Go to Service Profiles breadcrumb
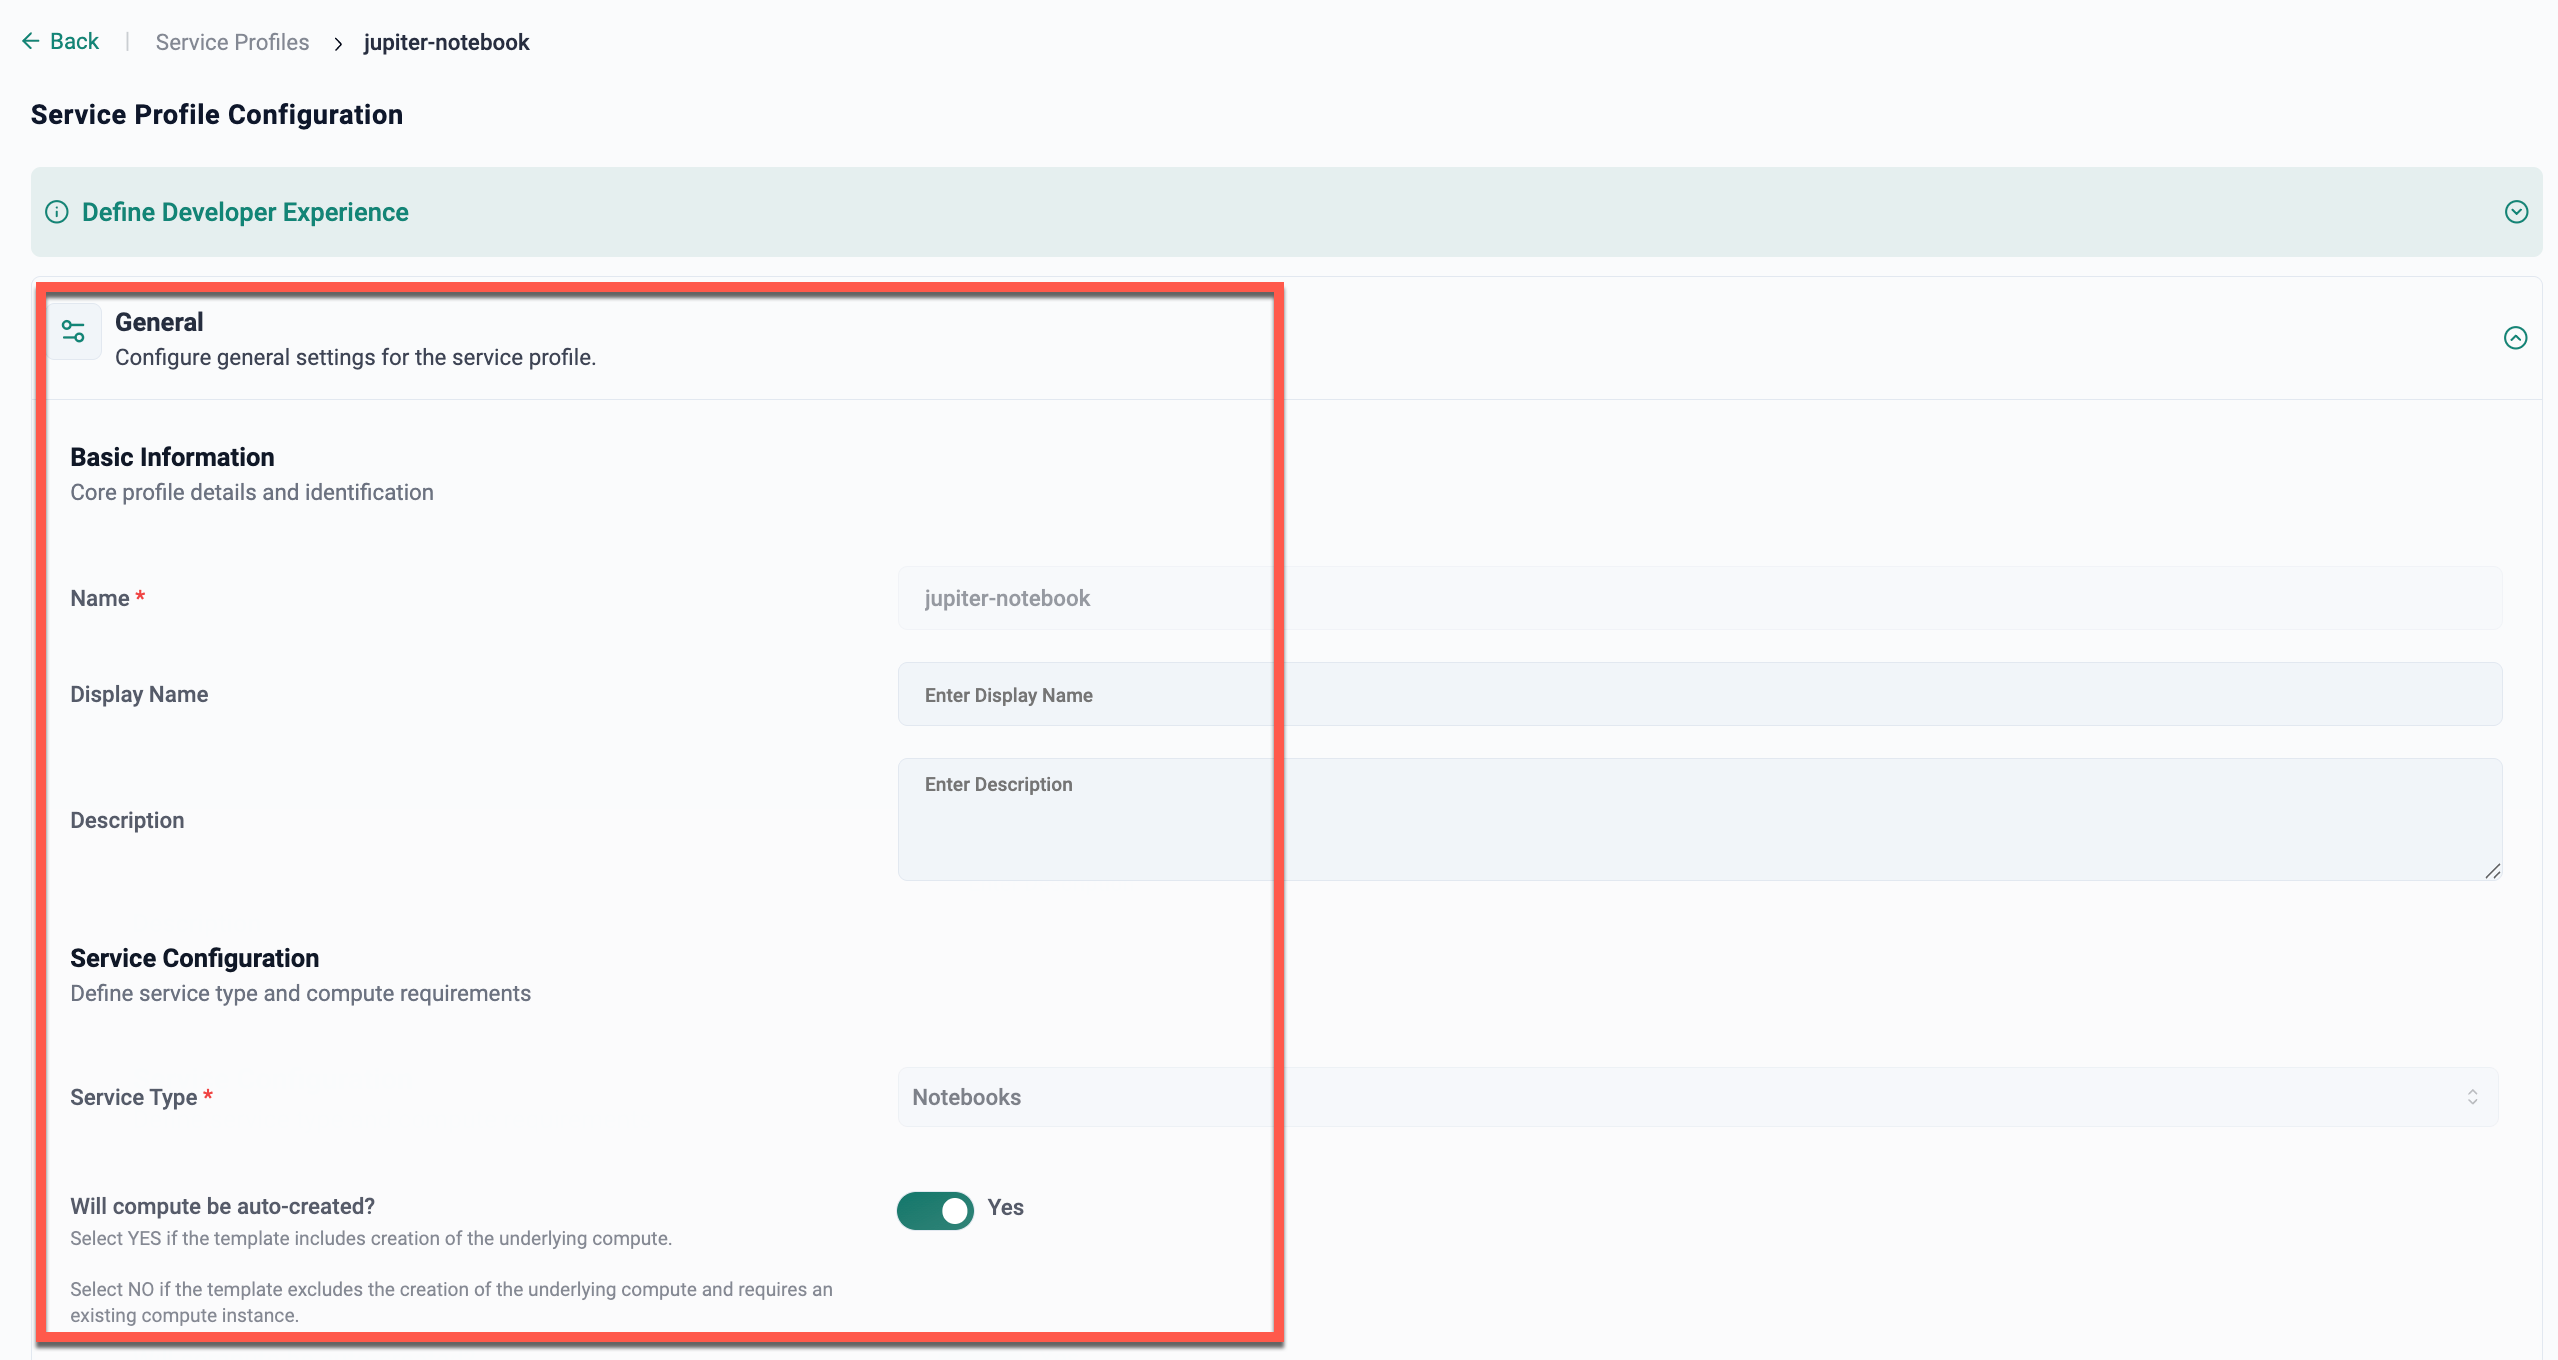This screenshot has width=2558, height=1360. [232, 42]
